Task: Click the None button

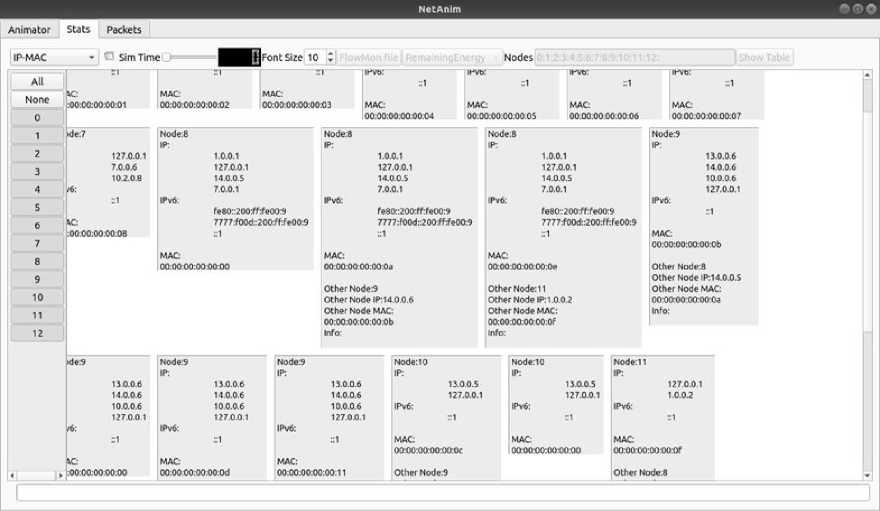Action: click(37, 99)
